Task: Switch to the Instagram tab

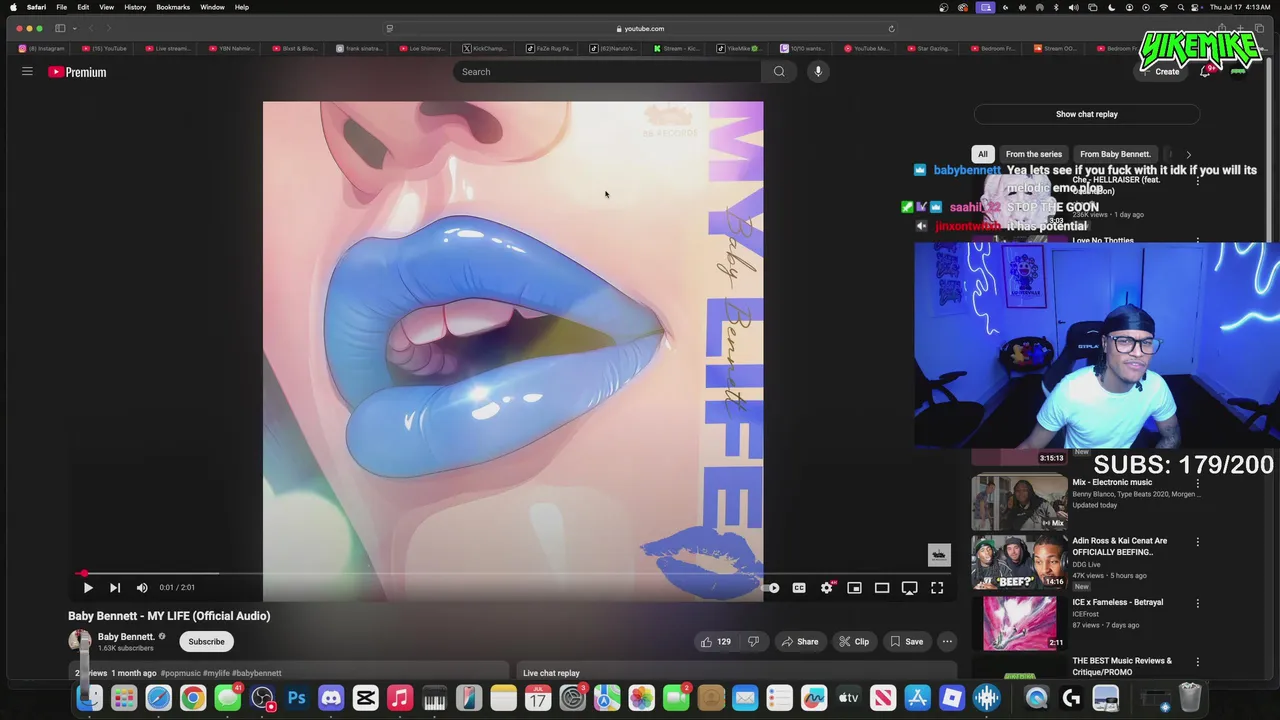Action: tap(42, 48)
